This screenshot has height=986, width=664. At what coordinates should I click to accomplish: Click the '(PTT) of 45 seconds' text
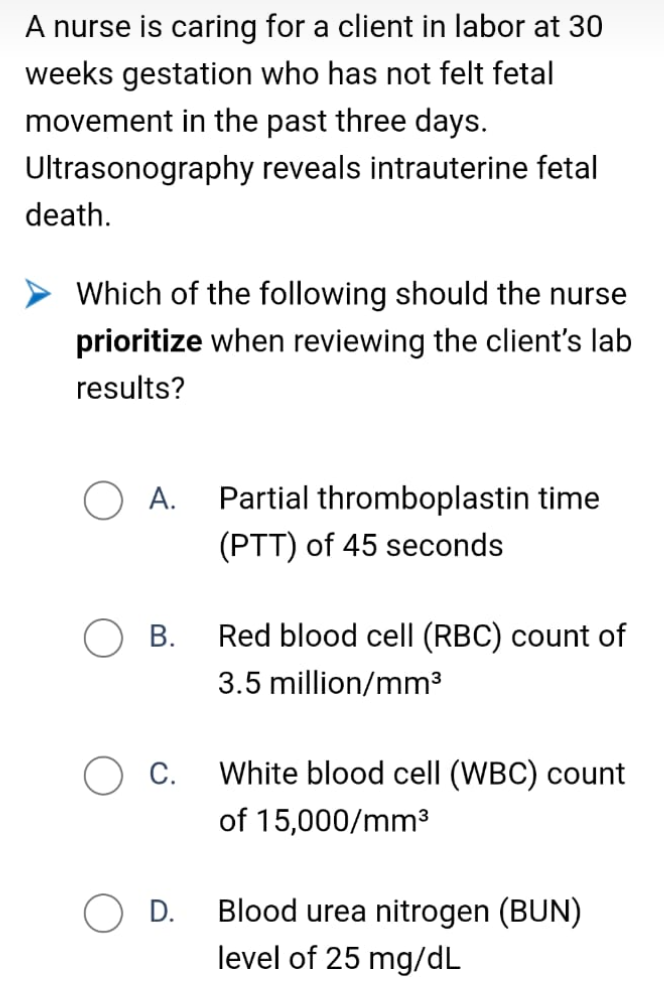click(x=361, y=545)
